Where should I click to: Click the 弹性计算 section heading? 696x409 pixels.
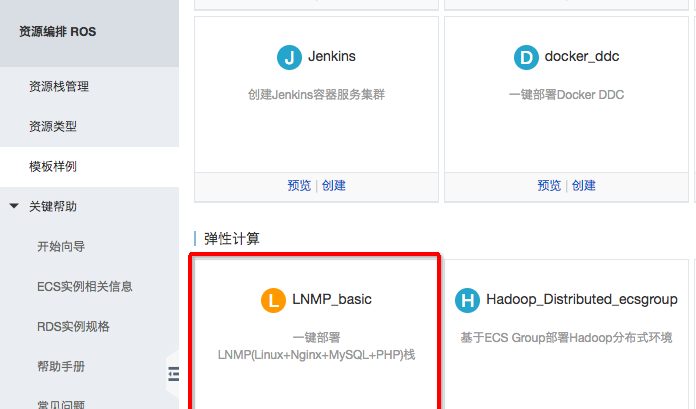coord(232,239)
